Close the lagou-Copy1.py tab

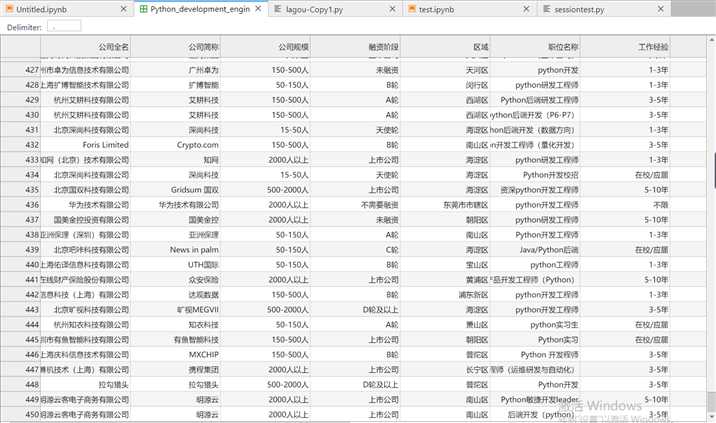(x=392, y=9)
